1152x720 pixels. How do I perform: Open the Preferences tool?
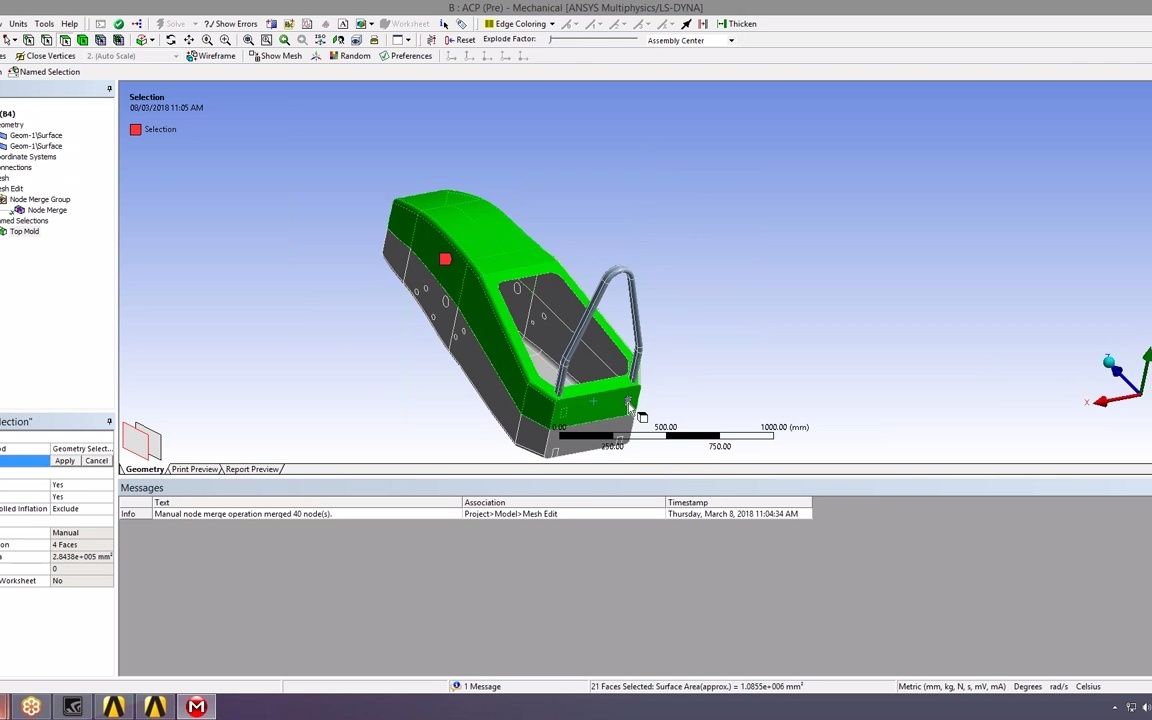tap(411, 56)
